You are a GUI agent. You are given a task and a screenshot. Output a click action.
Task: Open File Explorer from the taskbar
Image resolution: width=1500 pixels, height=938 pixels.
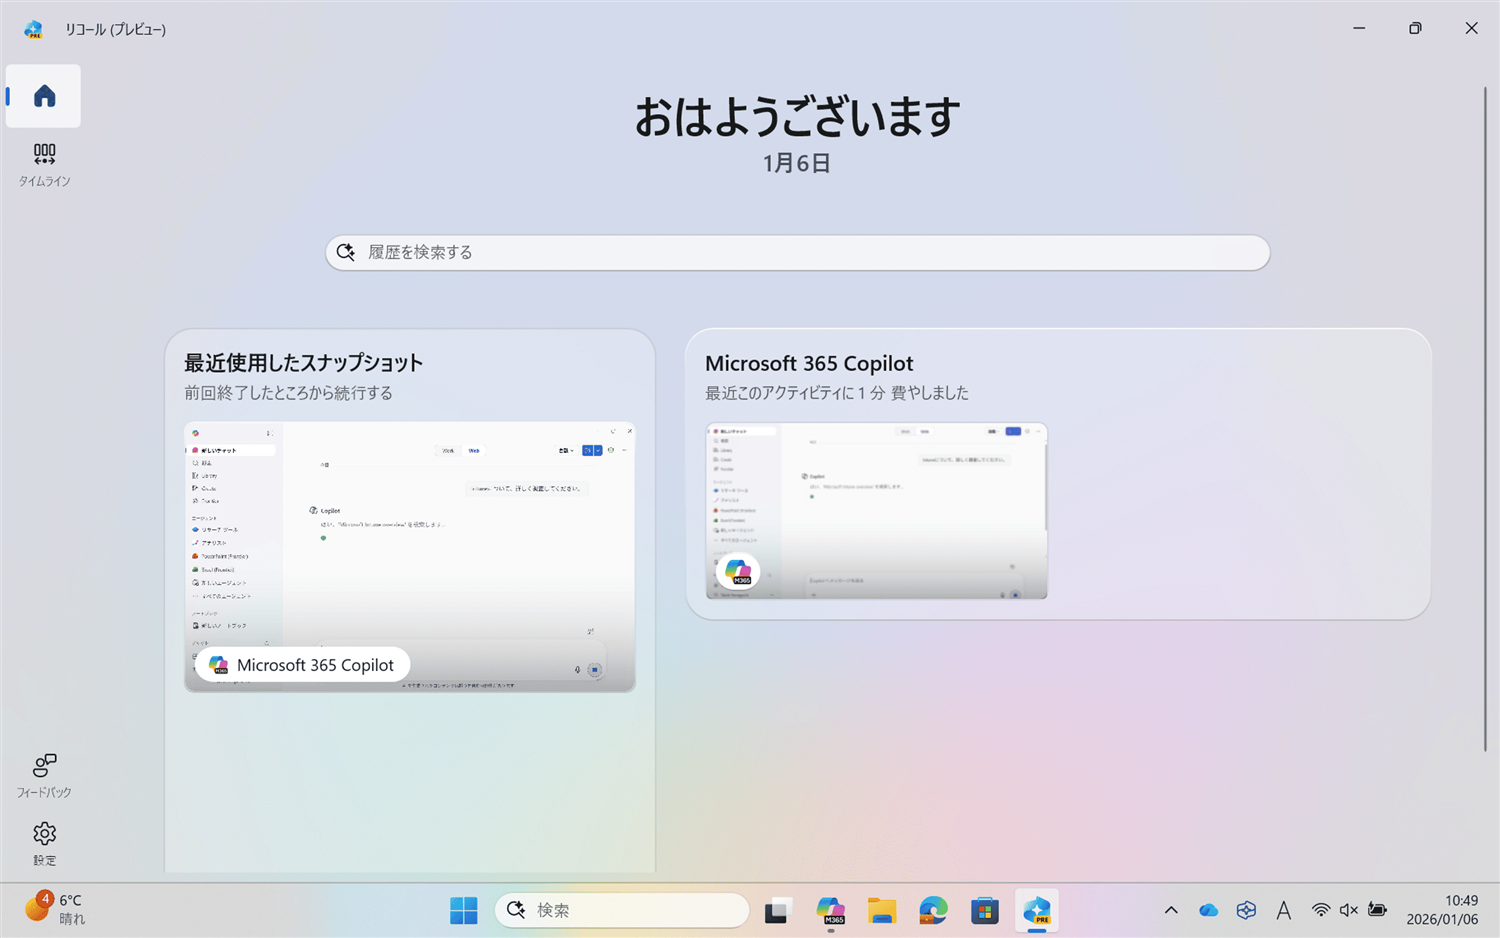coord(882,910)
